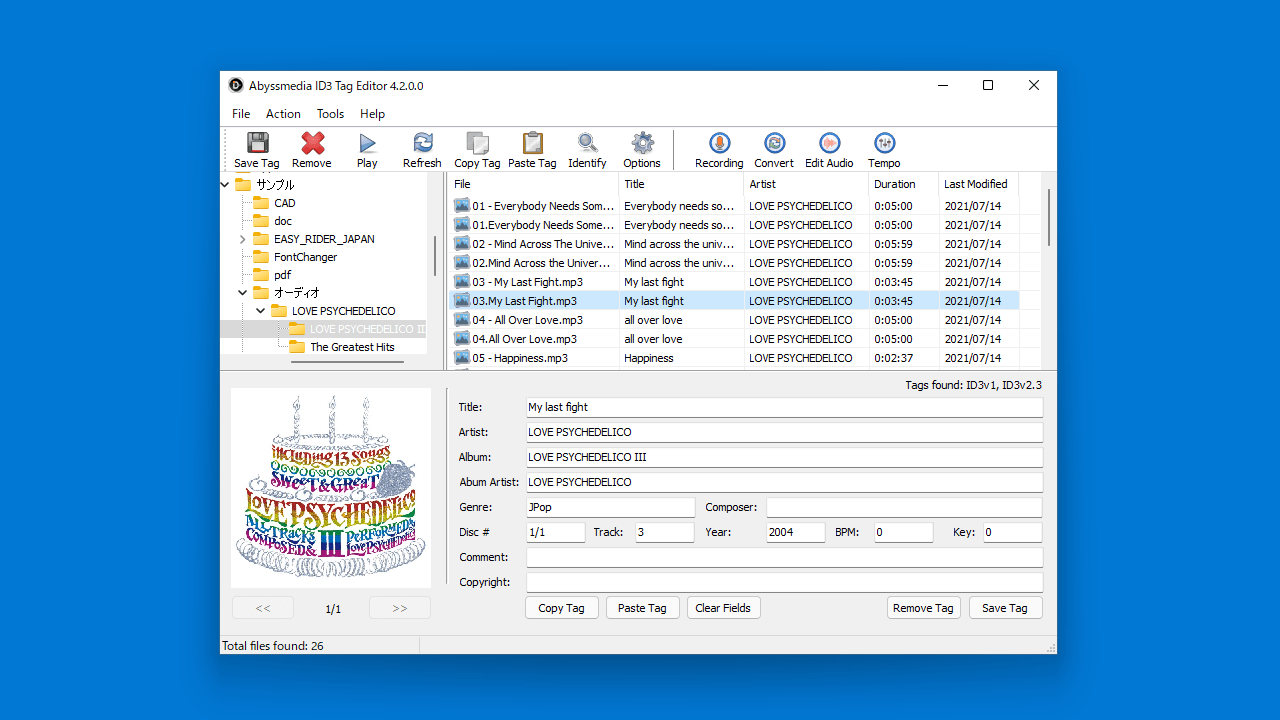Collapse the オーディオ folder node
The height and width of the screenshot is (720, 1280).
[x=242, y=293]
